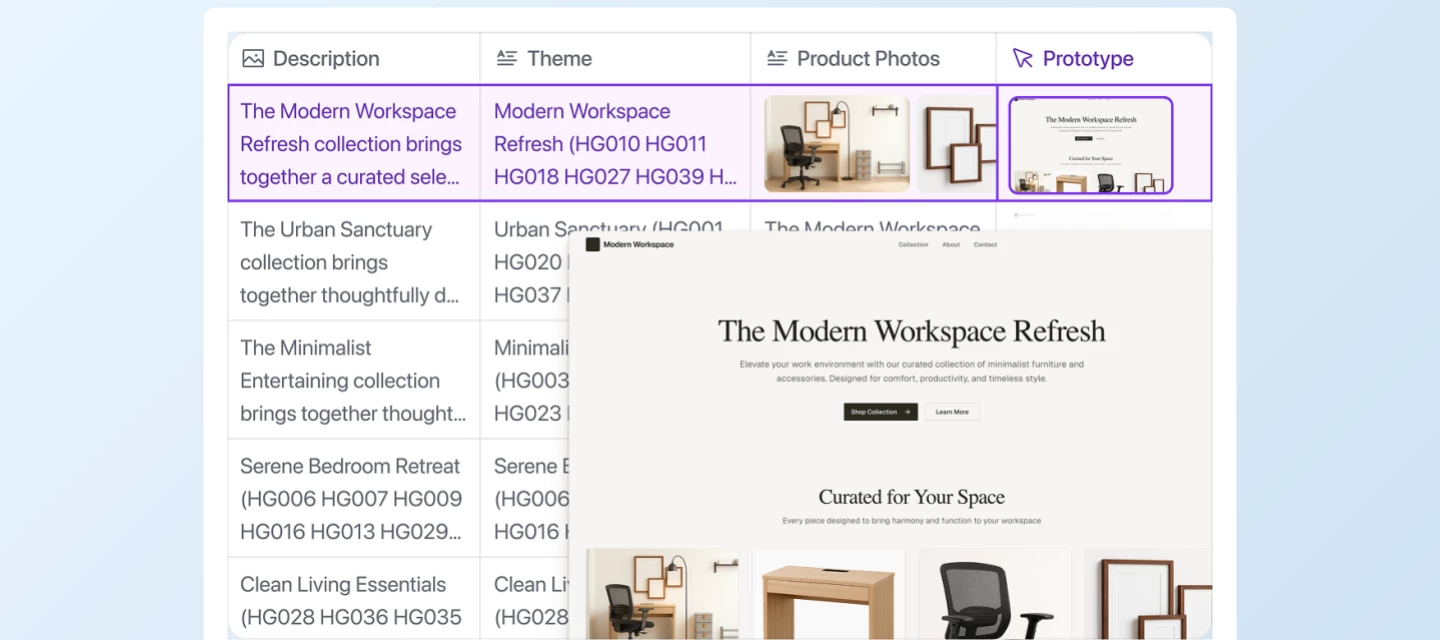Select the 'Serene Bedroom Retreat (HG006 HG007 HG009' description cell
This screenshot has width=1440, height=640.
tap(354, 498)
